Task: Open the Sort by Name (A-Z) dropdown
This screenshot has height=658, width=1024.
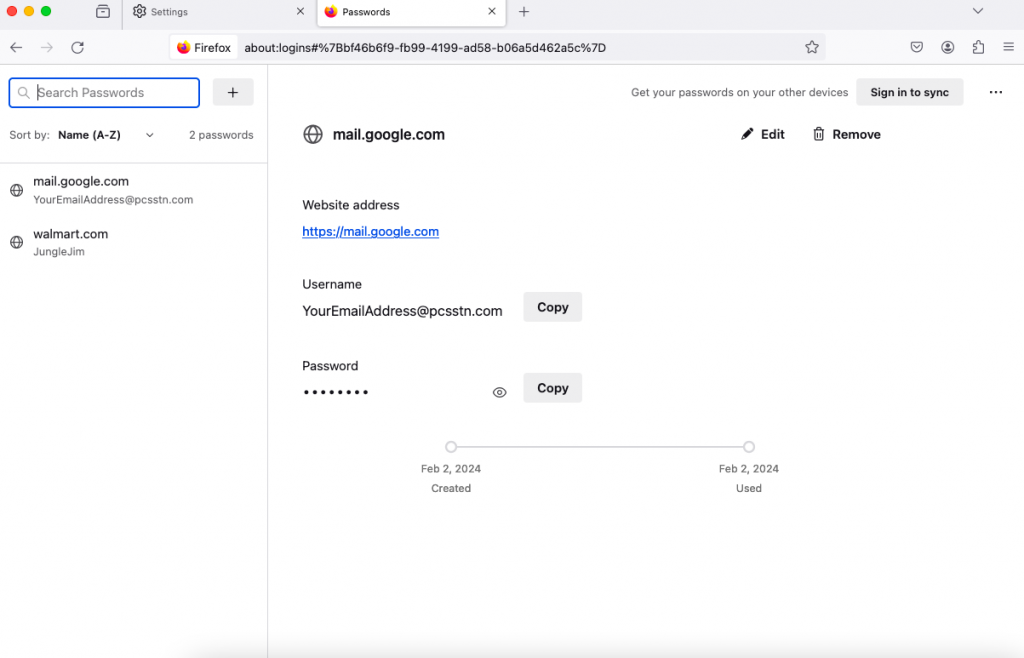Action: pyautogui.click(x=106, y=135)
